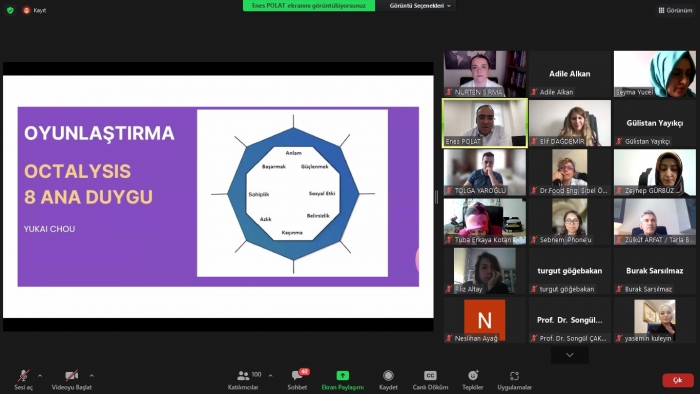The image size is (700, 394).
Task: Change layout via Görünüm menu
Action: pos(675,10)
